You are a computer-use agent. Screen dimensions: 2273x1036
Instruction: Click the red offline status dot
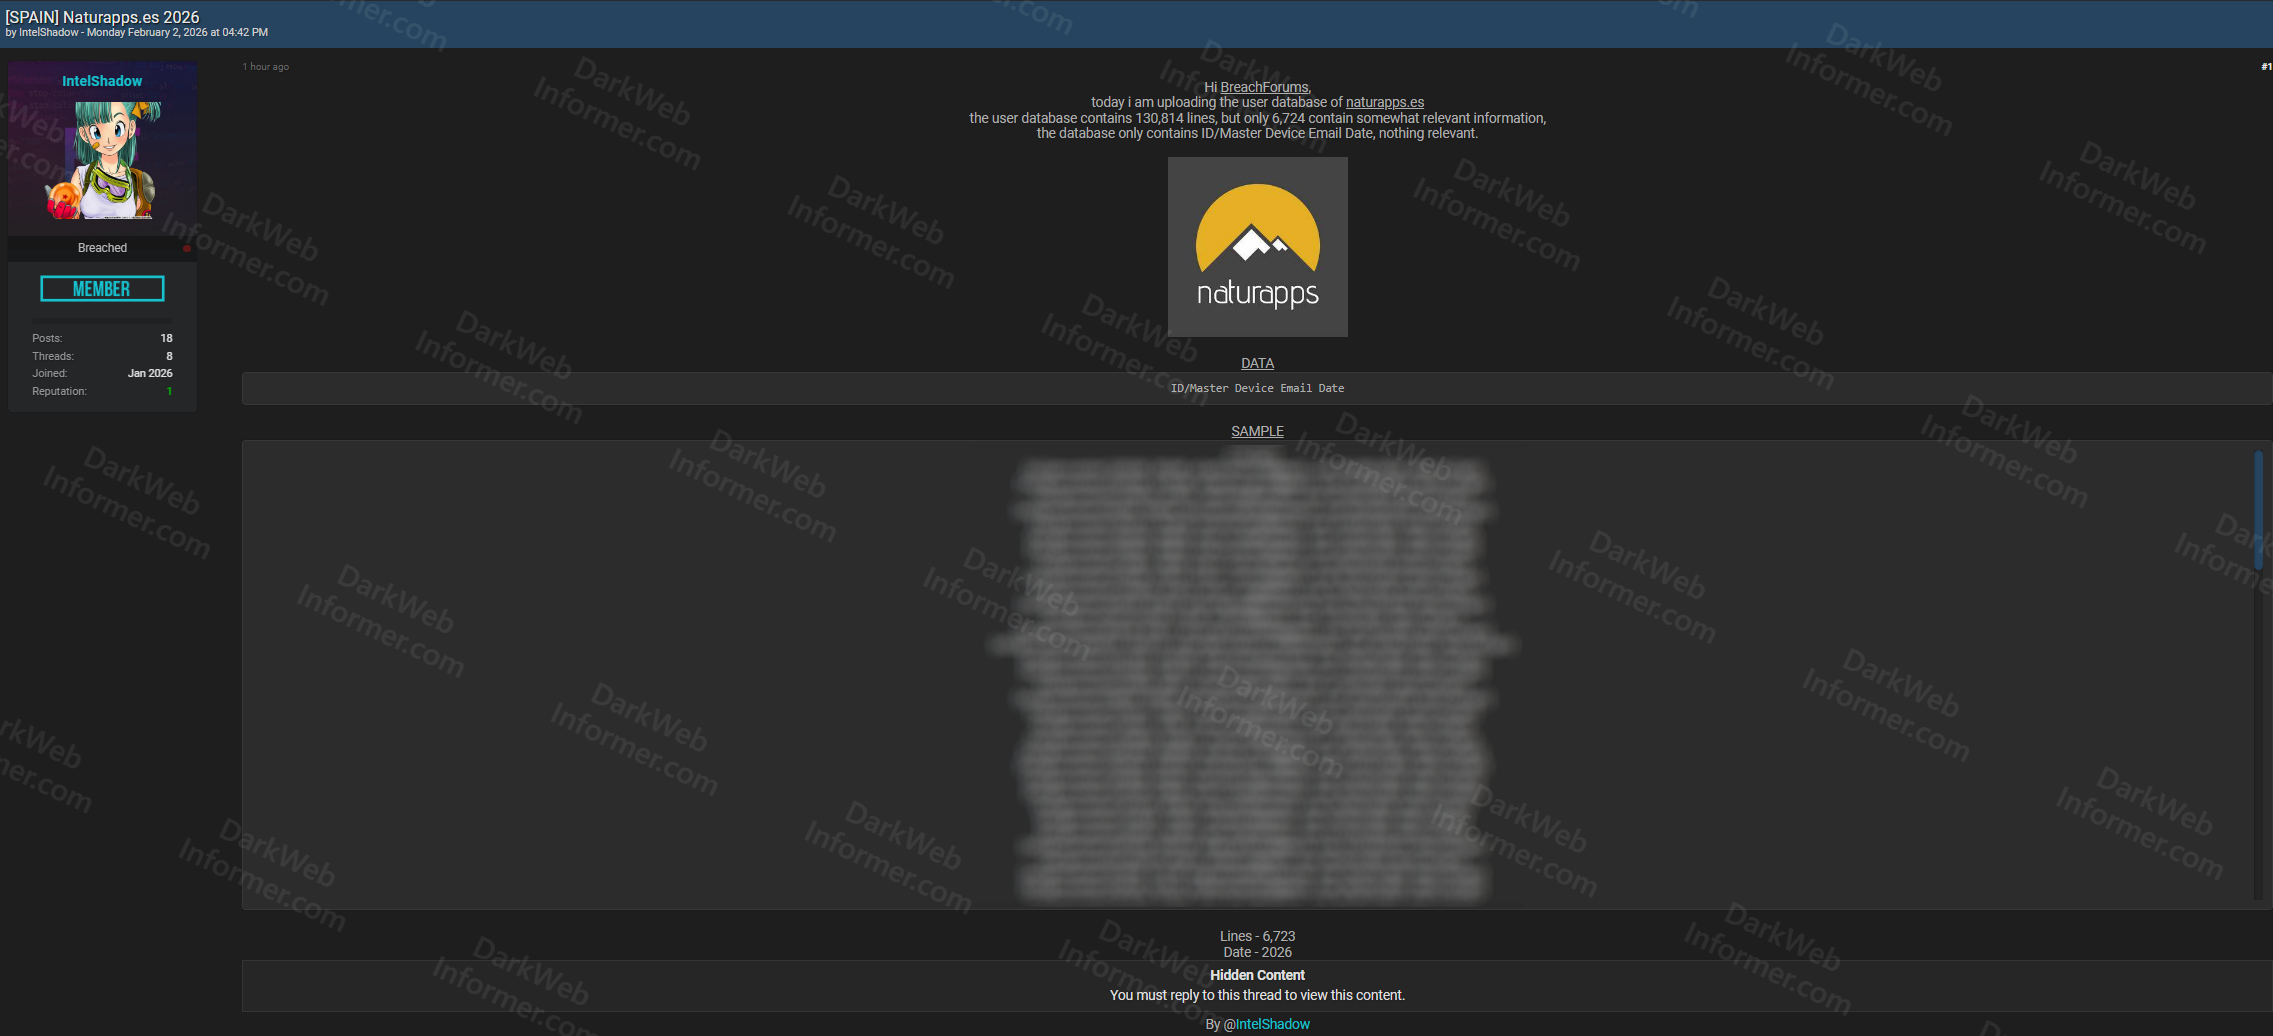coord(187,248)
